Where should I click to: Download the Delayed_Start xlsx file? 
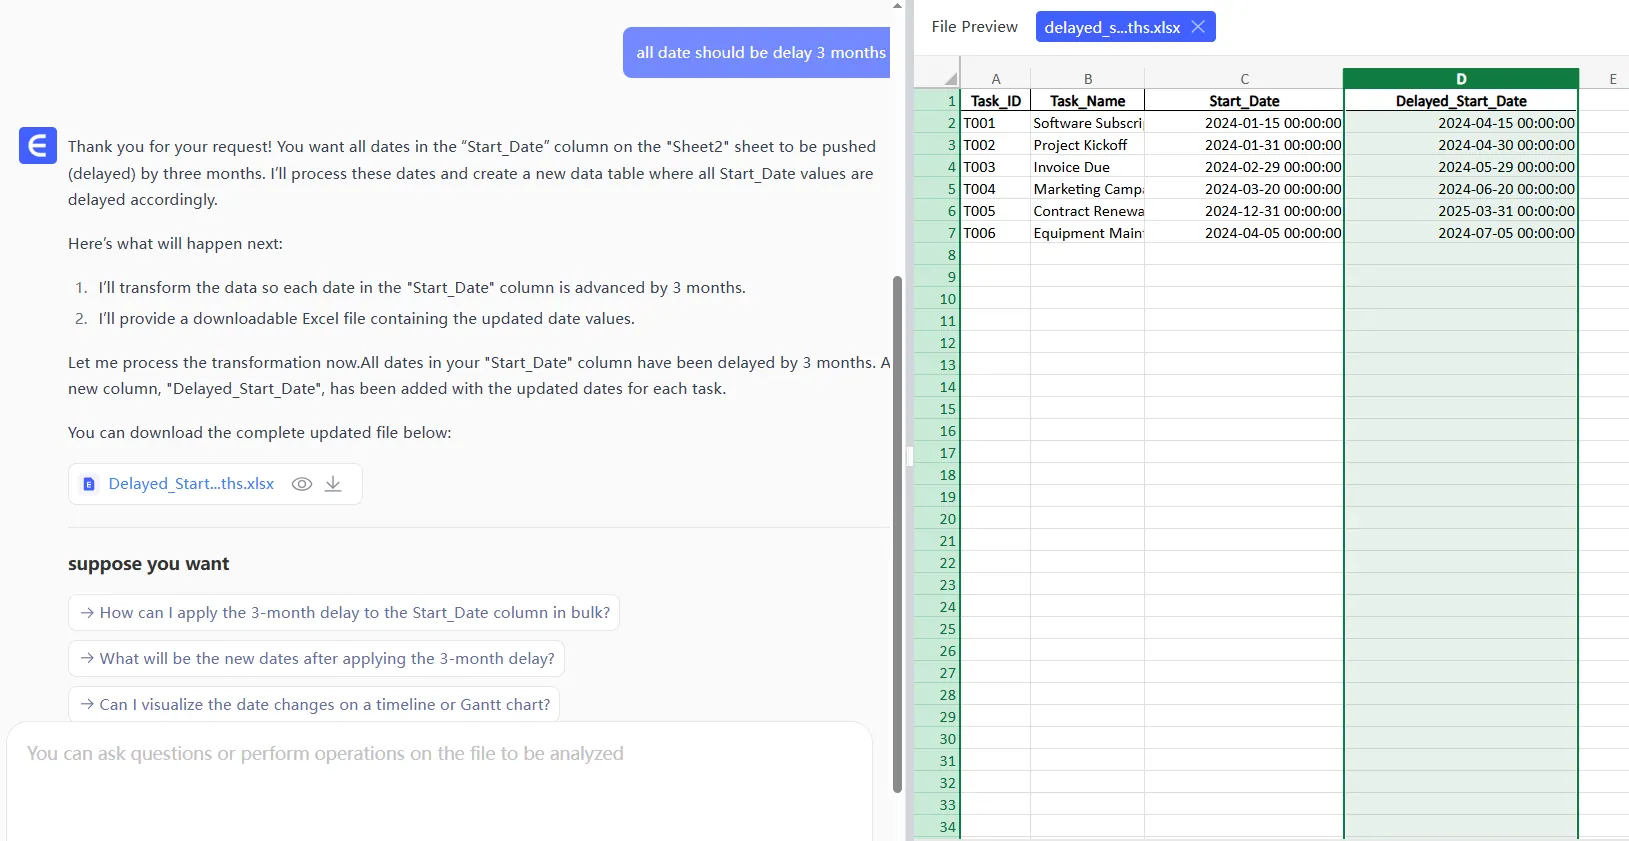pyautogui.click(x=333, y=484)
